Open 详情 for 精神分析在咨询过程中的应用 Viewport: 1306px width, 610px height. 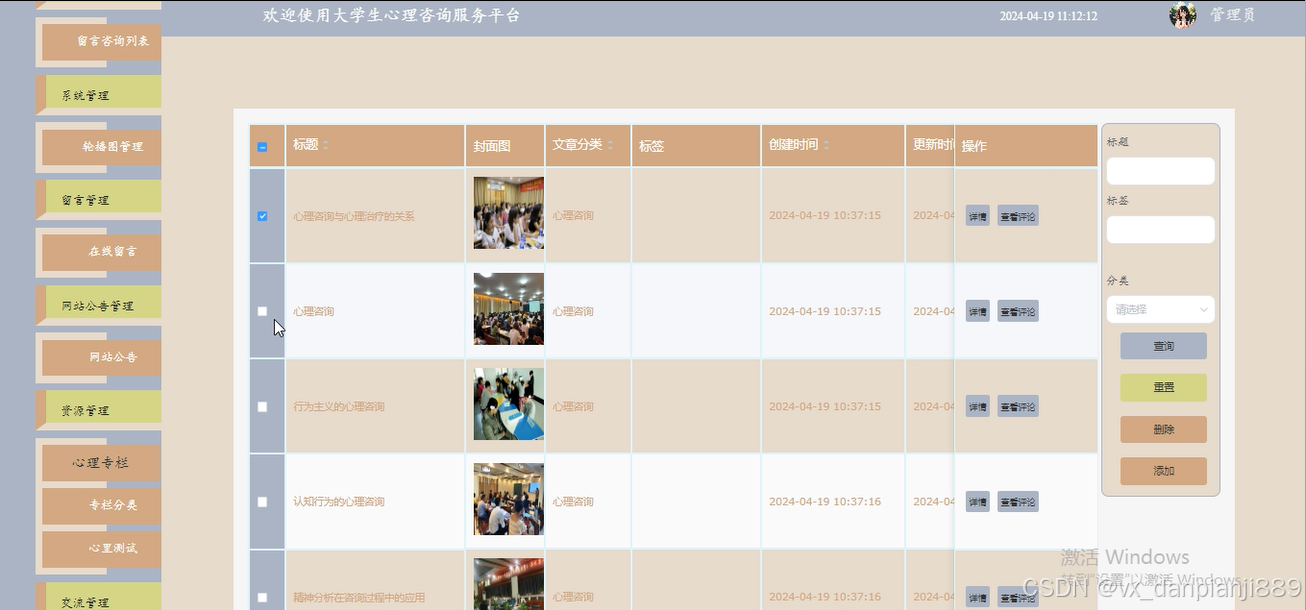pyautogui.click(x=977, y=597)
